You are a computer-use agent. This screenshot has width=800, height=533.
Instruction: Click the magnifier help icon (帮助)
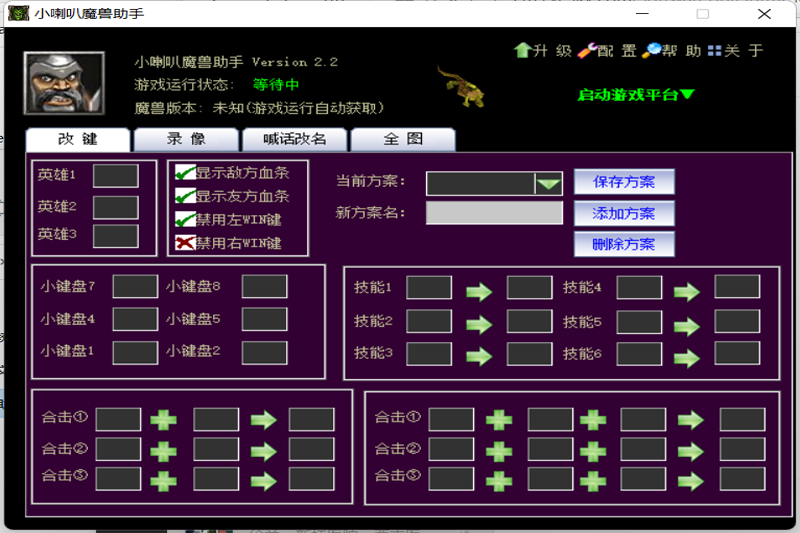[652, 50]
